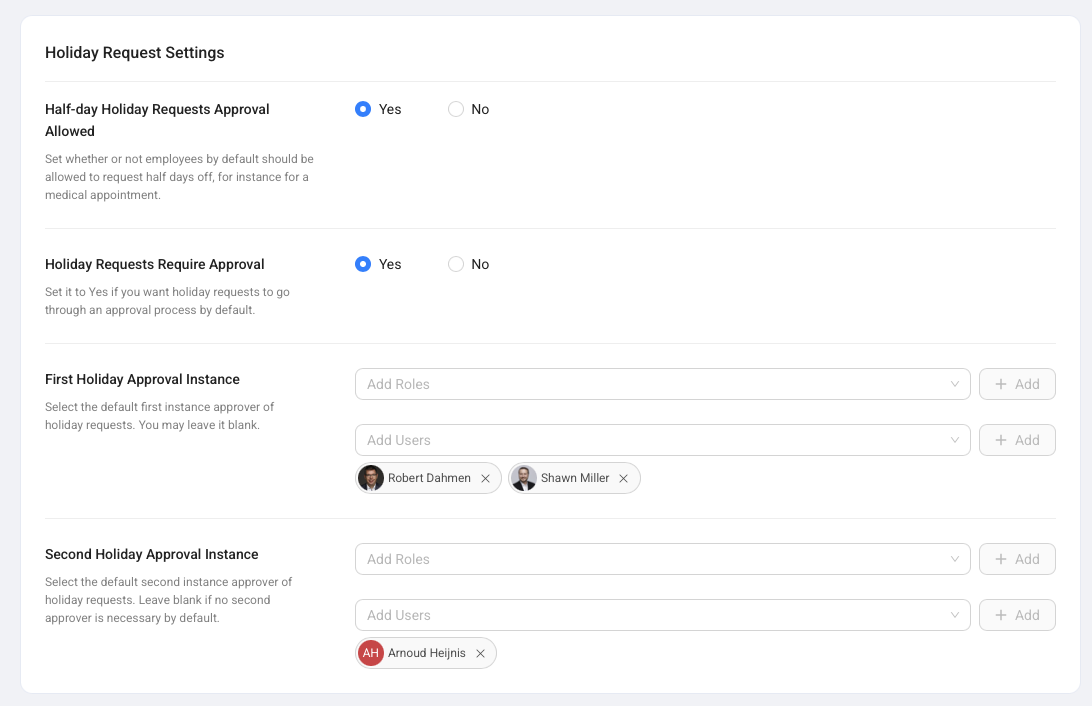Image resolution: width=1092 pixels, height=706 pixels.
Task: Open Add Roles dropdown in Second Holiday Approval Instance
Action: [x=662, y=559]
